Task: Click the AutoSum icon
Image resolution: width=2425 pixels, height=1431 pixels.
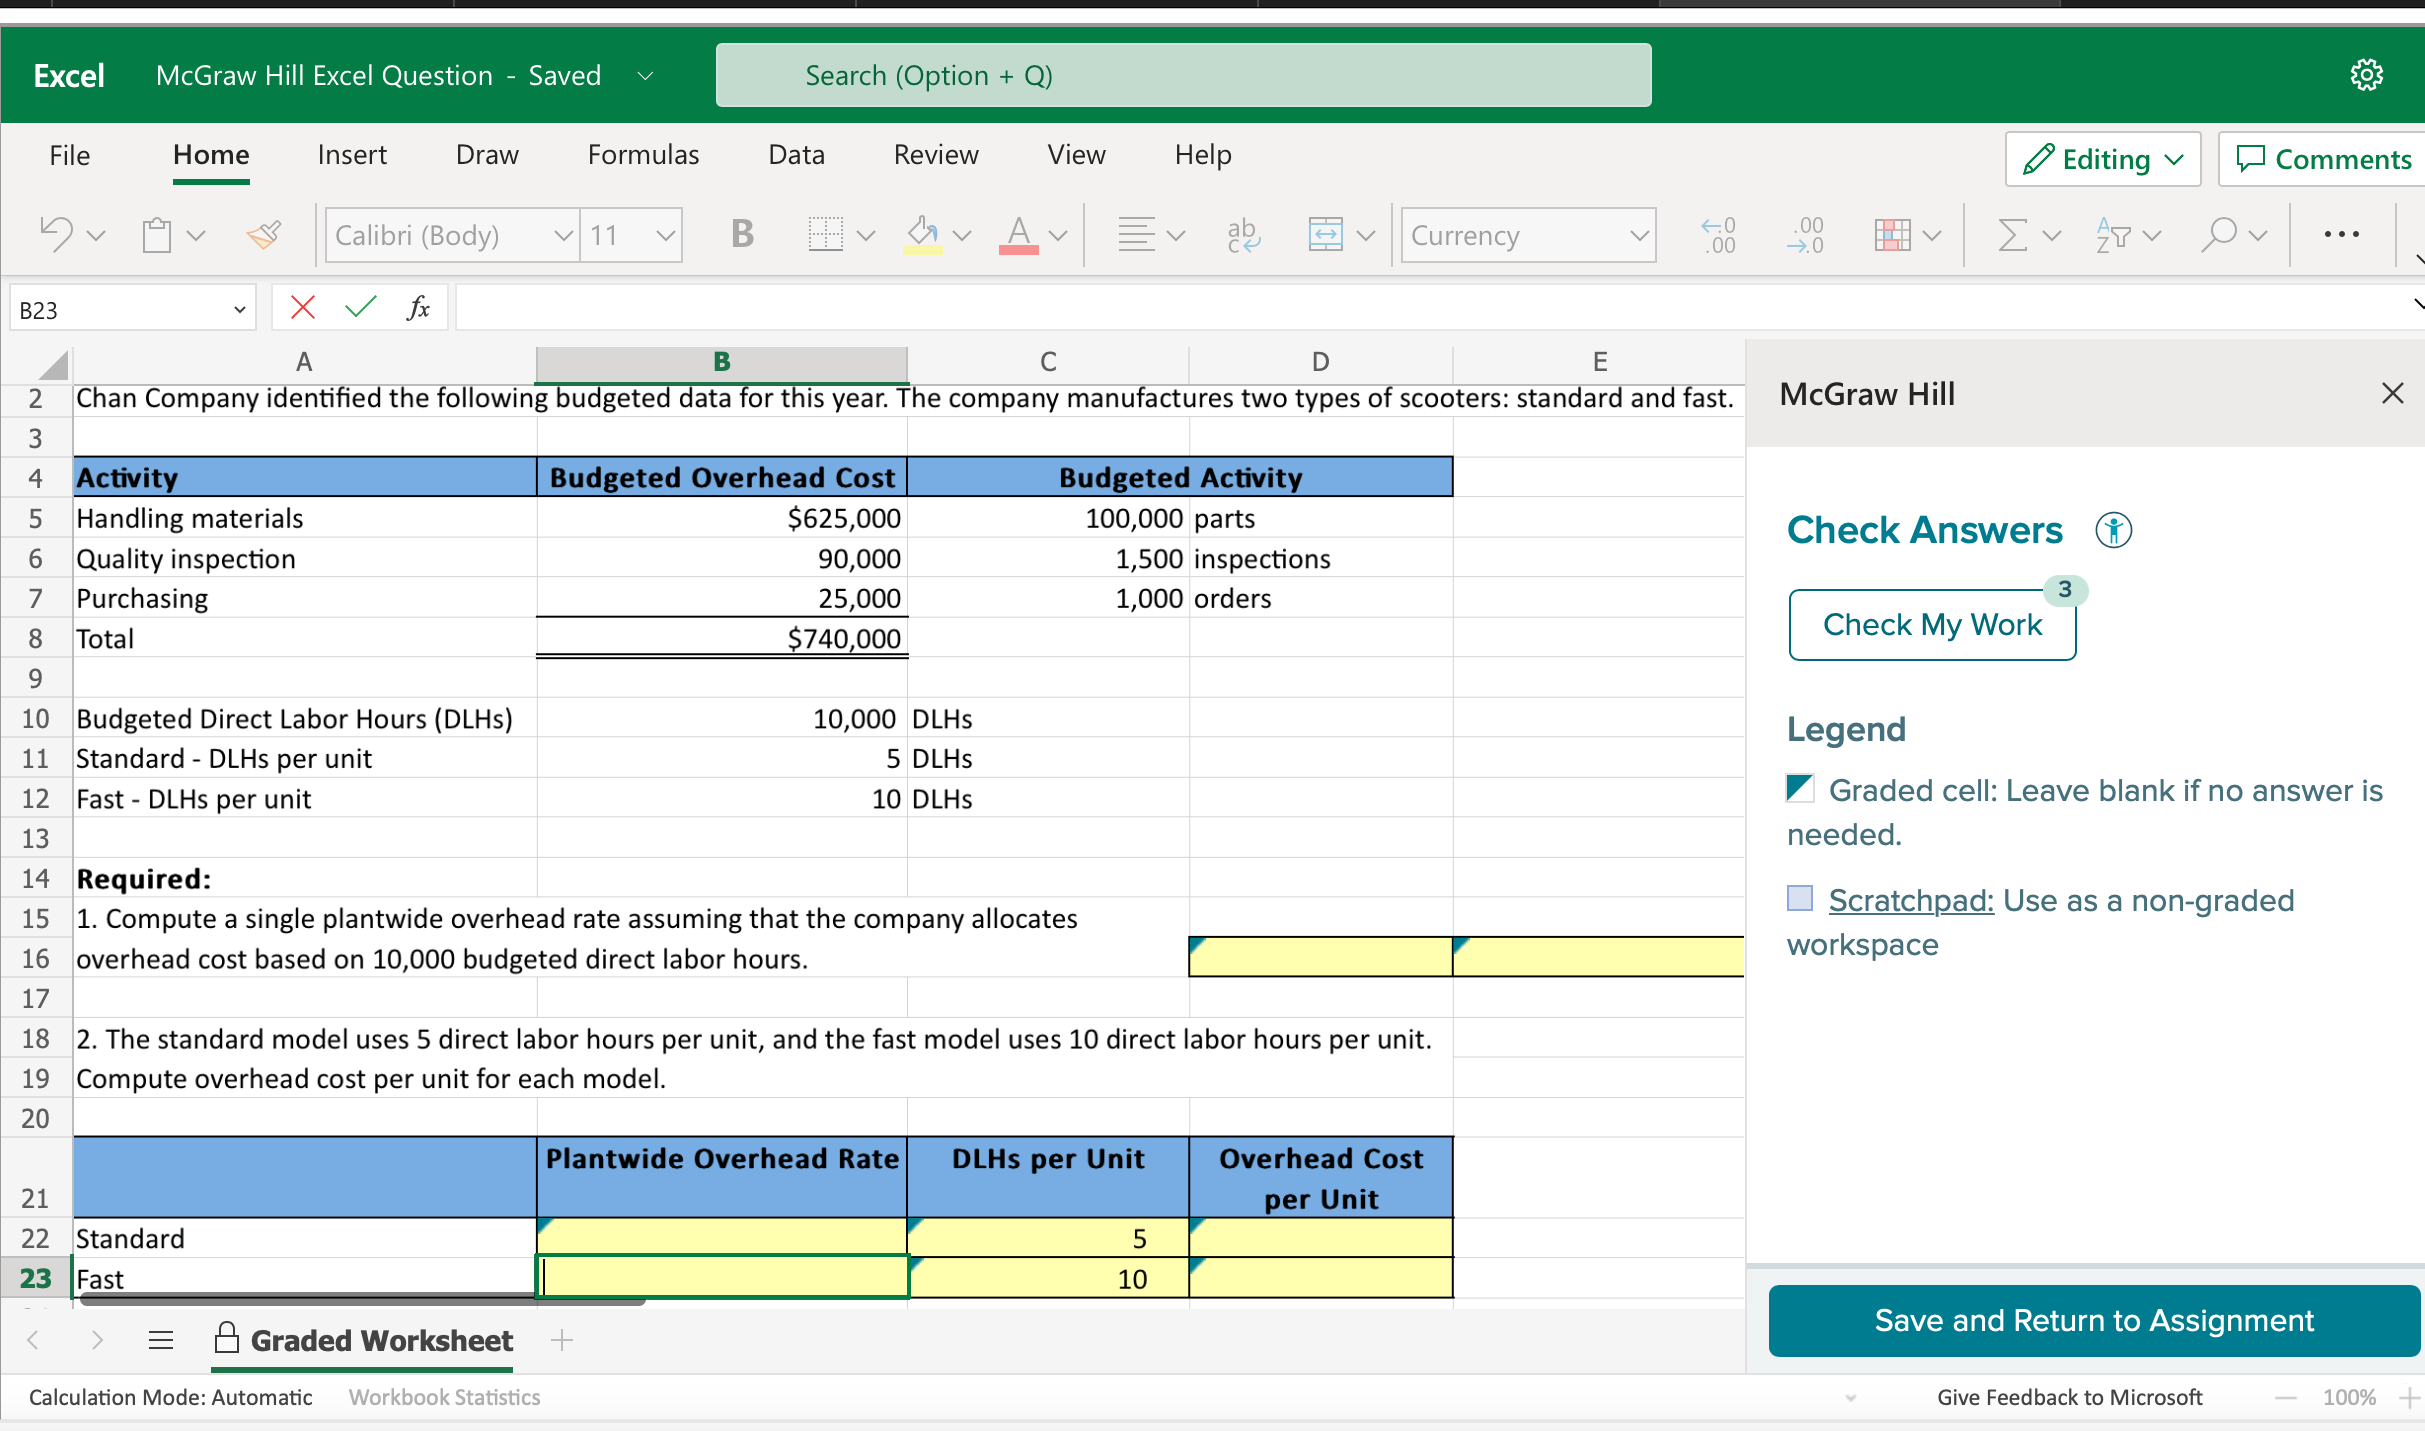Action: point(2013,234)
